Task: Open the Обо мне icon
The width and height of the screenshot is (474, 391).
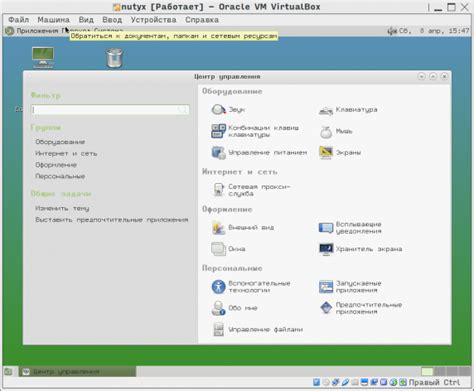Action: coord(219,308)
